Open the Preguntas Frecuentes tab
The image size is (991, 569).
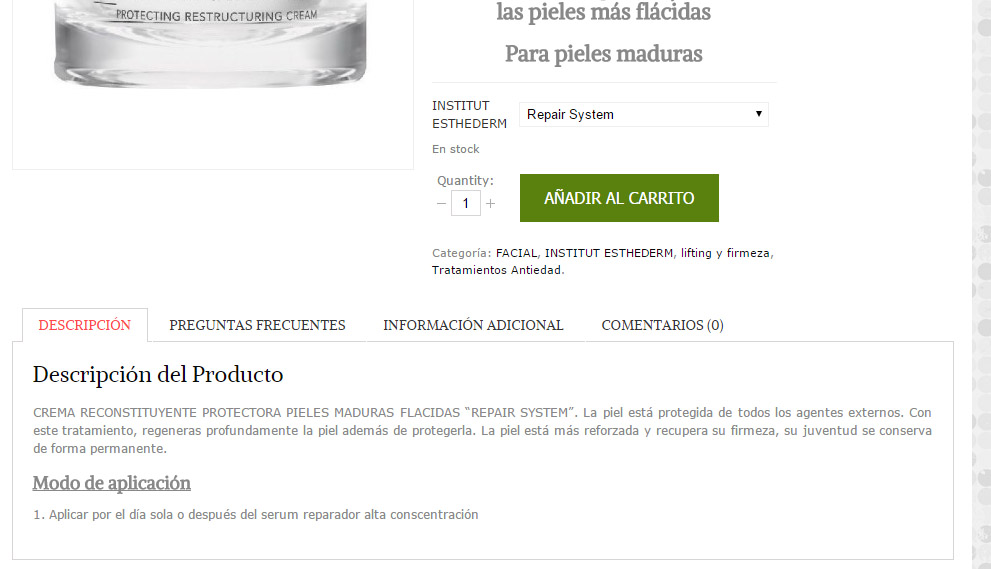[x=257, y=325]
